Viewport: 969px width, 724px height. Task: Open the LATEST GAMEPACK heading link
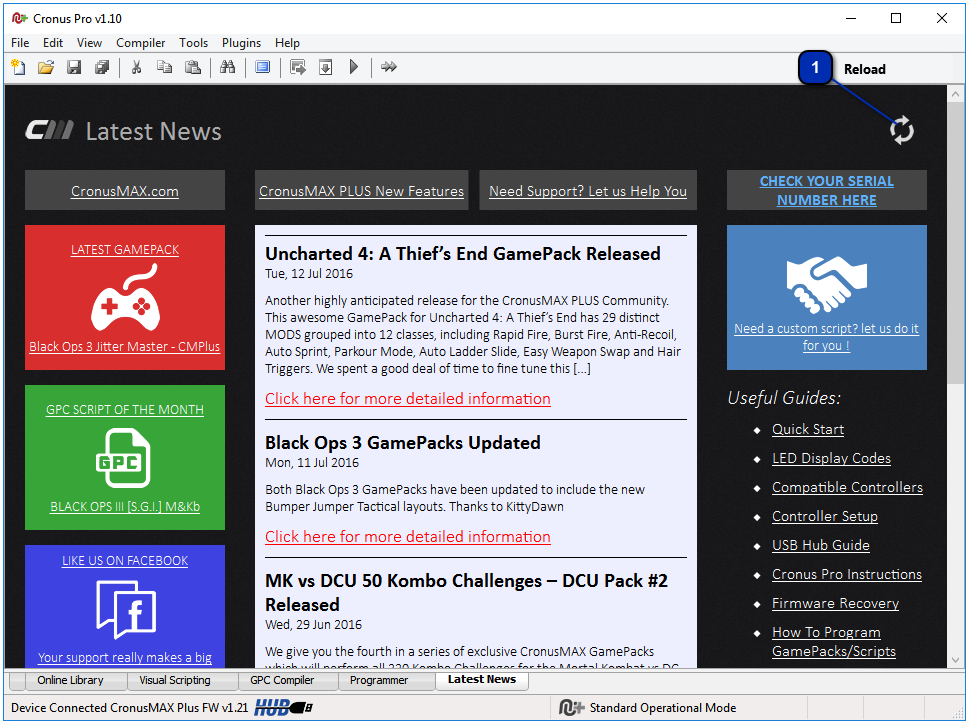pos(125,250)
